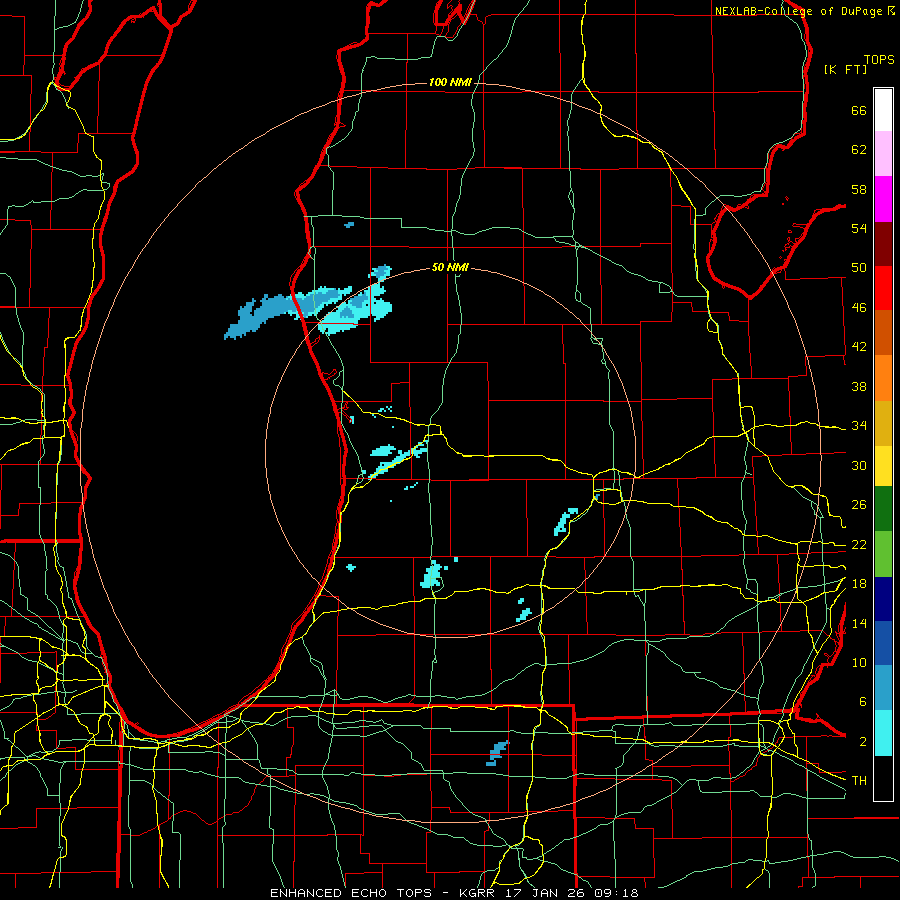Click the legend value "18"
The height and width of the screenshot is (900, 900).
pyautogui.click(x=859, y=584)
